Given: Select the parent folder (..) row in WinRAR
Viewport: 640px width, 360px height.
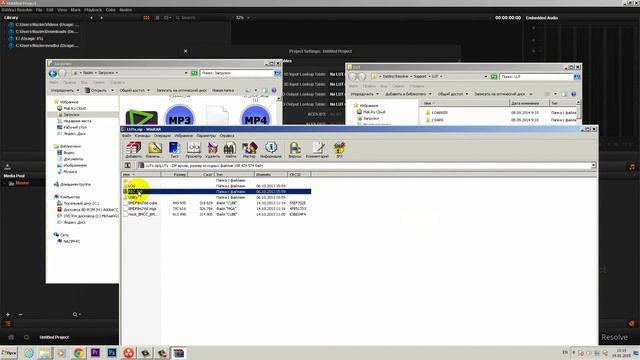Looking at the screenshot, I should (x=217, y=180).
